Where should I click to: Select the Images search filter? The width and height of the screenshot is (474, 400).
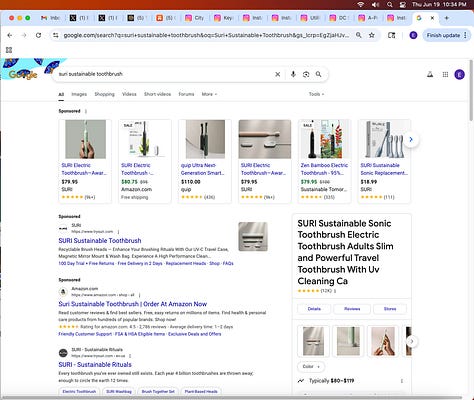79,94
